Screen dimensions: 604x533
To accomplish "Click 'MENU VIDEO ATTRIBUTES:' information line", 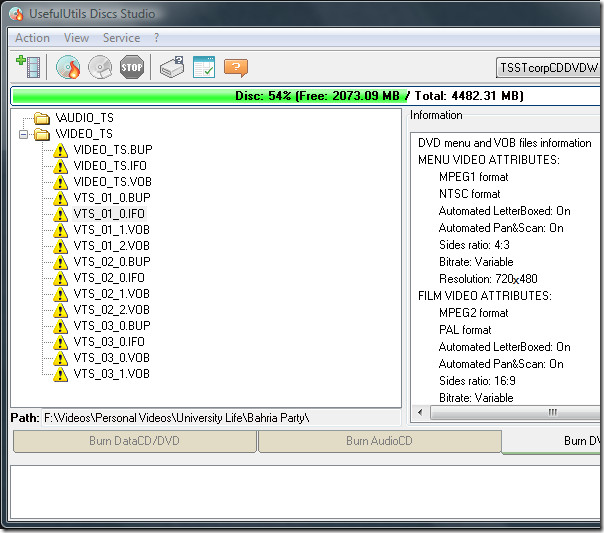I will (x=489, y=159).
